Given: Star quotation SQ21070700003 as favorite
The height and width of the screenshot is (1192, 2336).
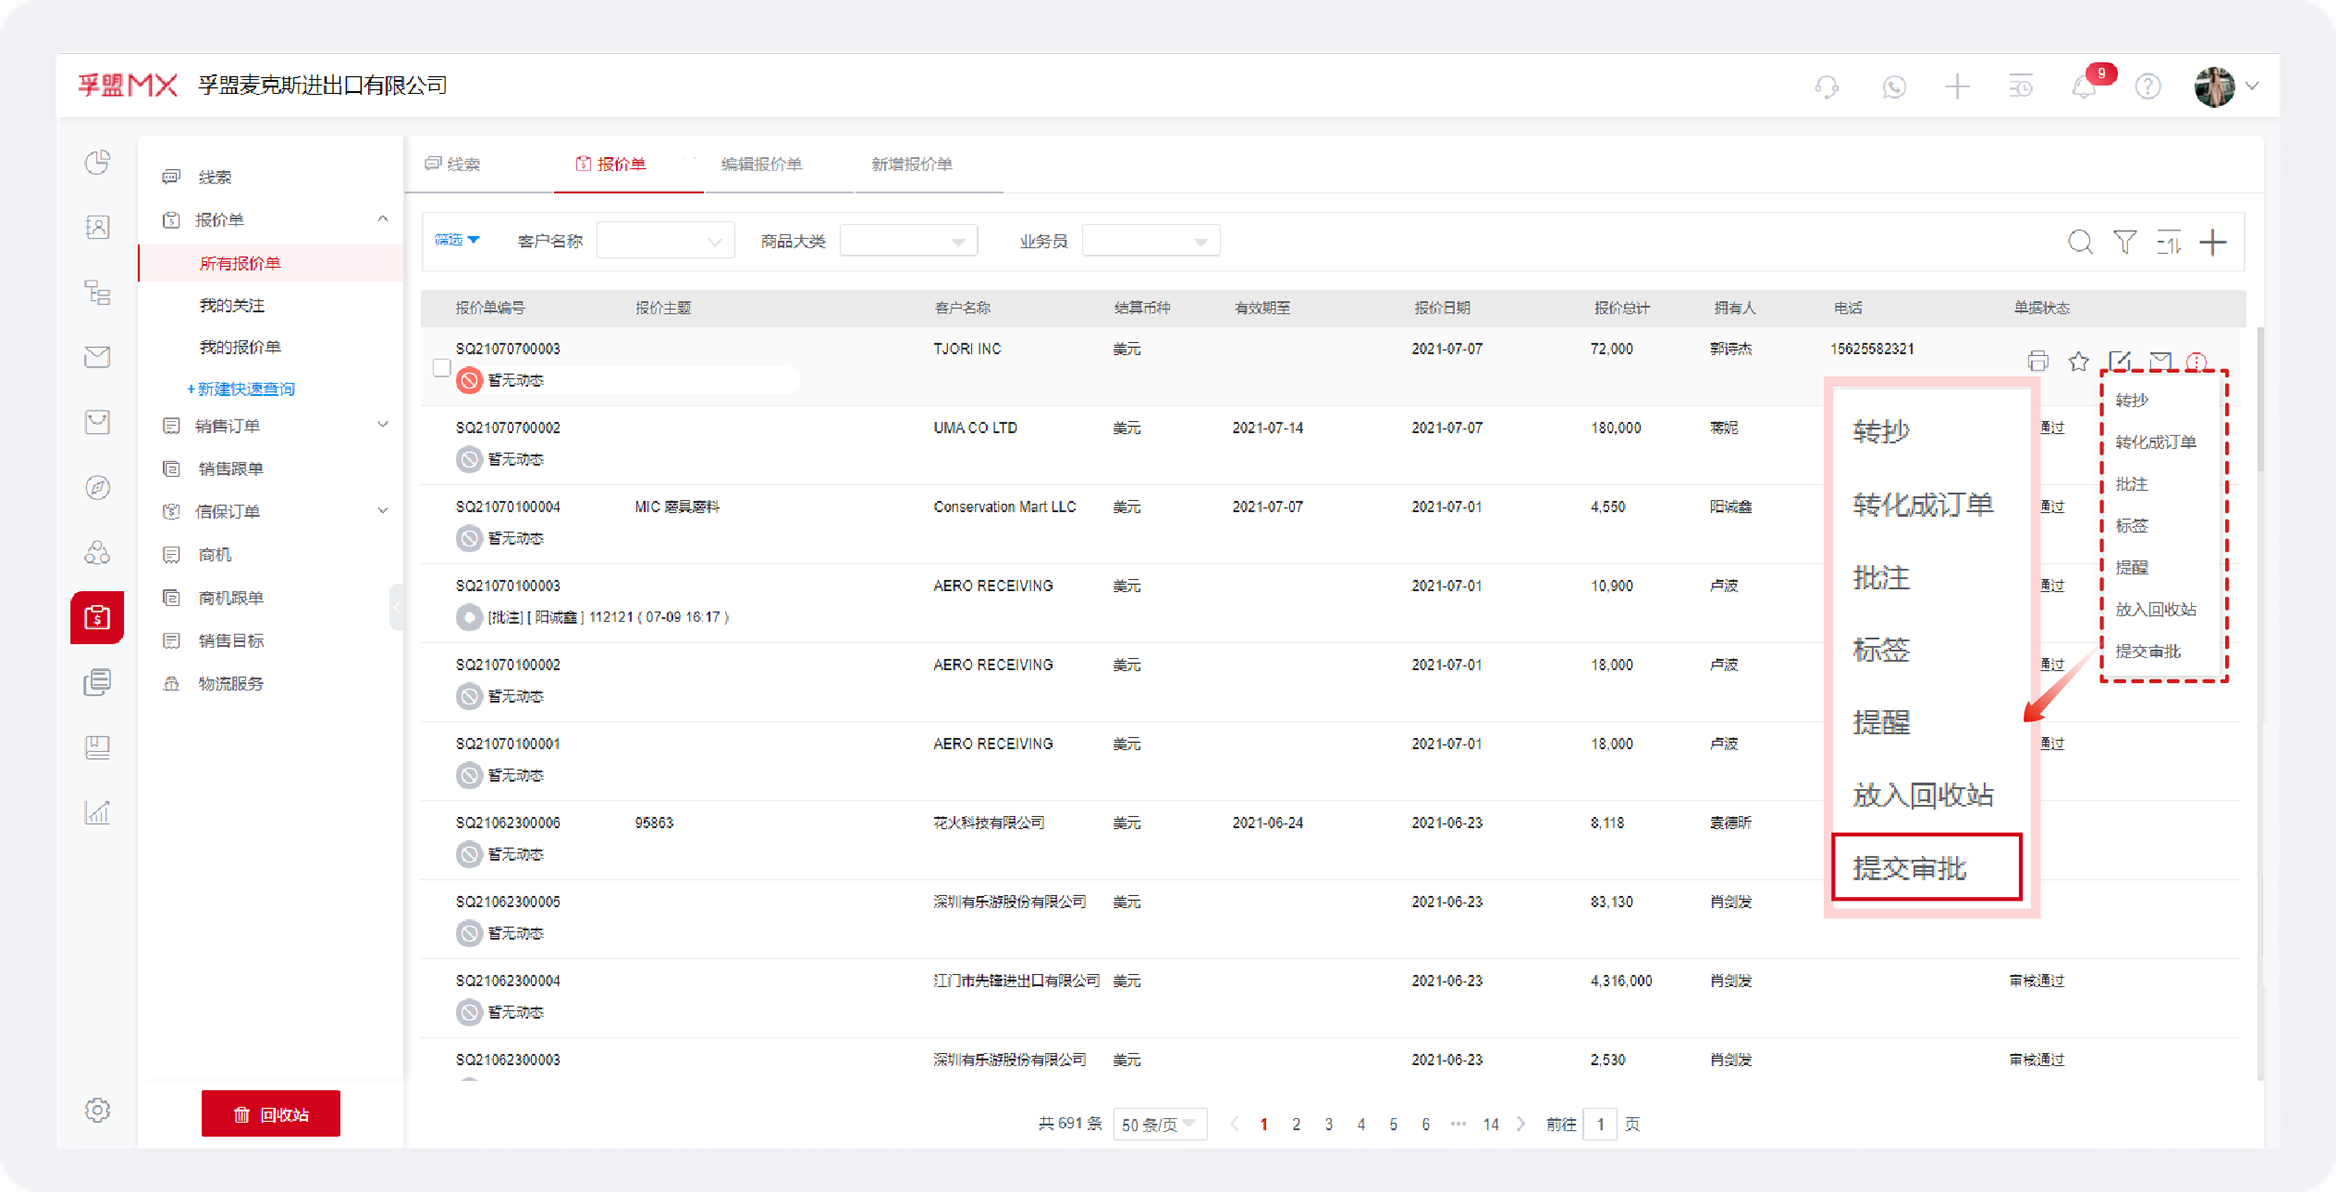Looking at the screenshot, I should click(2079, 361).
